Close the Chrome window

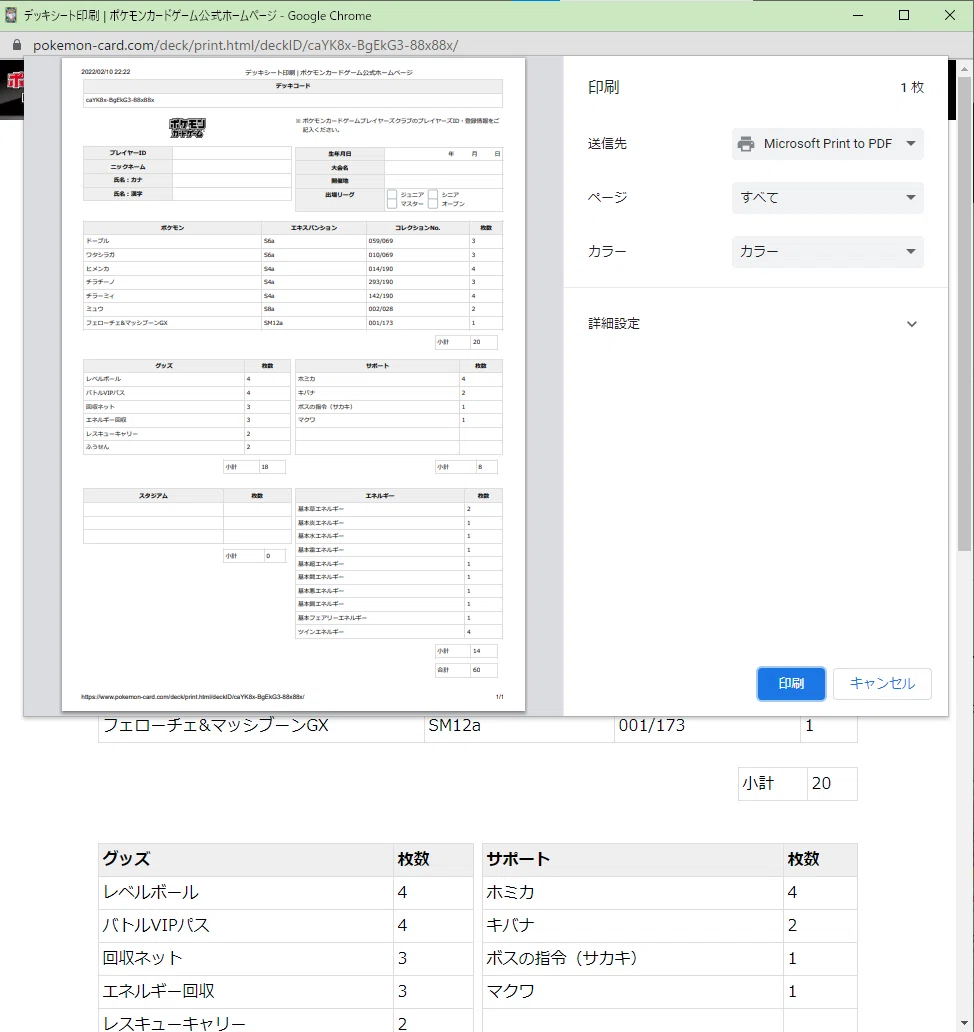click(x=950, y=15)
